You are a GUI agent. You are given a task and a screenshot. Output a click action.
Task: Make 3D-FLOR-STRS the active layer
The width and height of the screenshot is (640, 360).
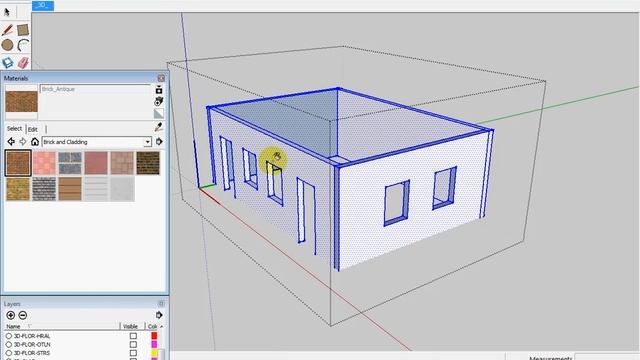9,353
